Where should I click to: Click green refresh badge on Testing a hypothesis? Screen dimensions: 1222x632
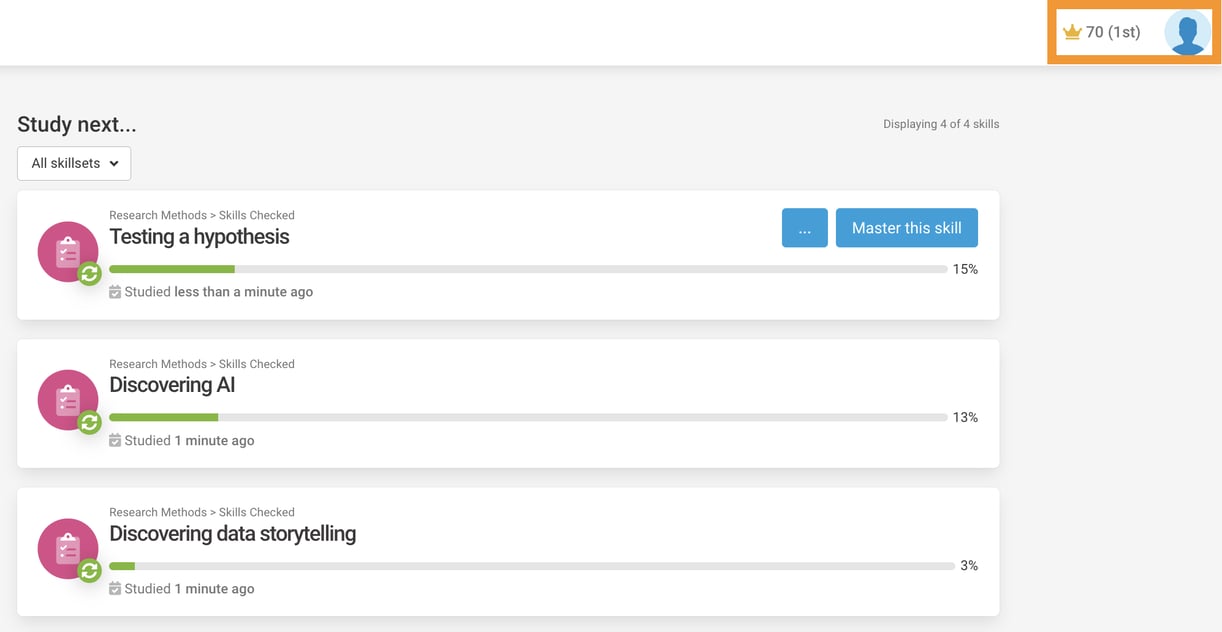(x=90, y=273)
